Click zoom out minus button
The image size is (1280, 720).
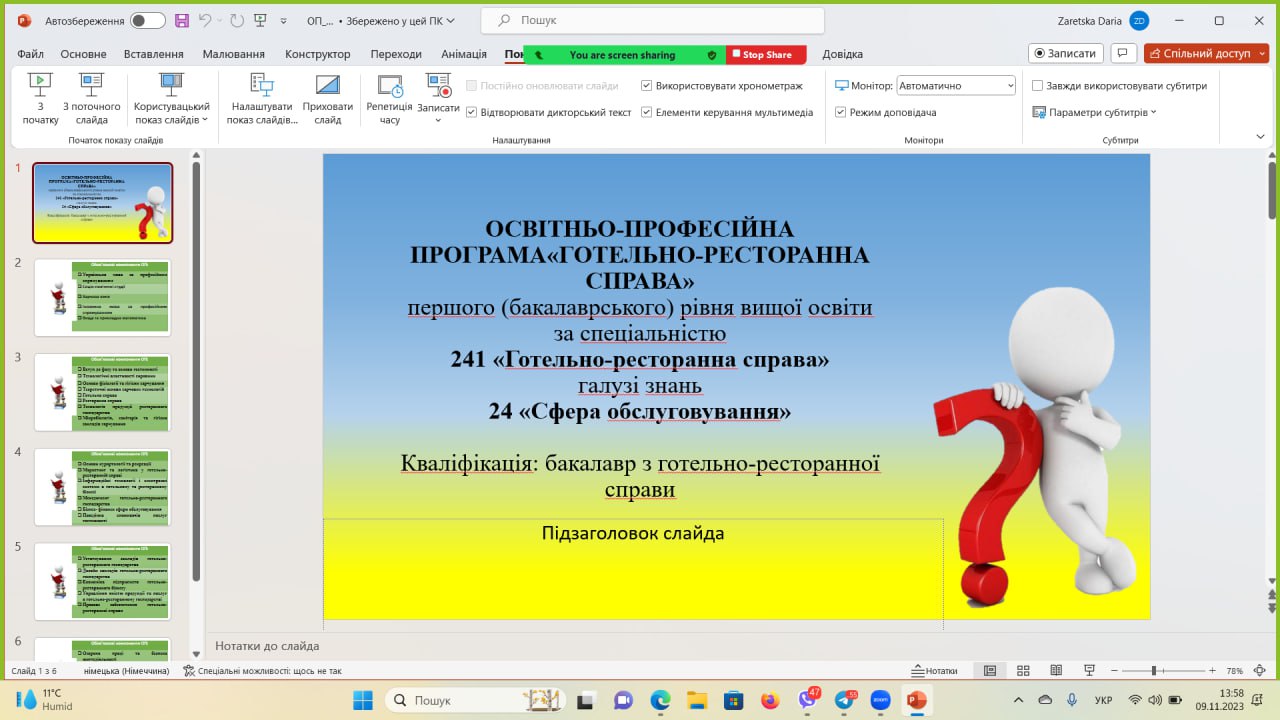1112,671
